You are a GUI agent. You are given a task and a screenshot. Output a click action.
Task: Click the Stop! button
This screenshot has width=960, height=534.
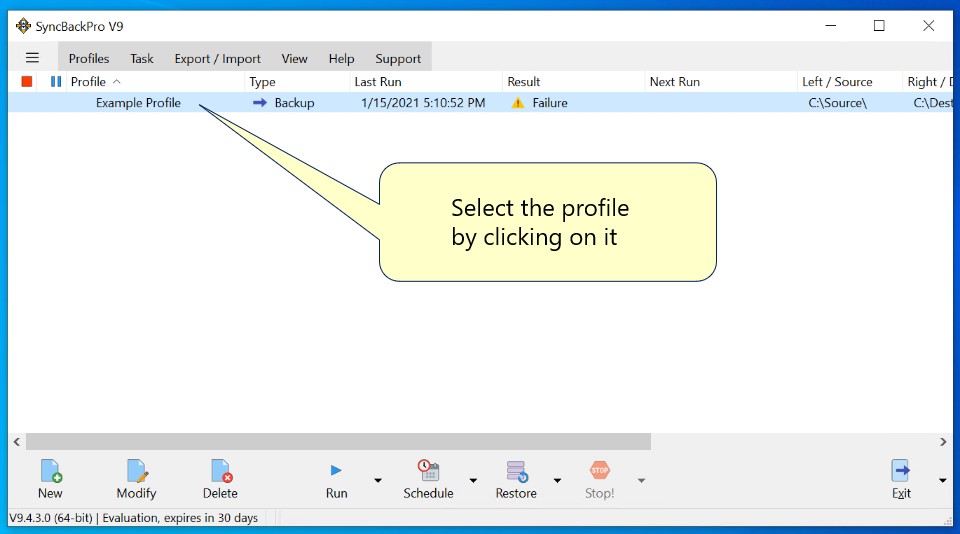coord(599,479)
